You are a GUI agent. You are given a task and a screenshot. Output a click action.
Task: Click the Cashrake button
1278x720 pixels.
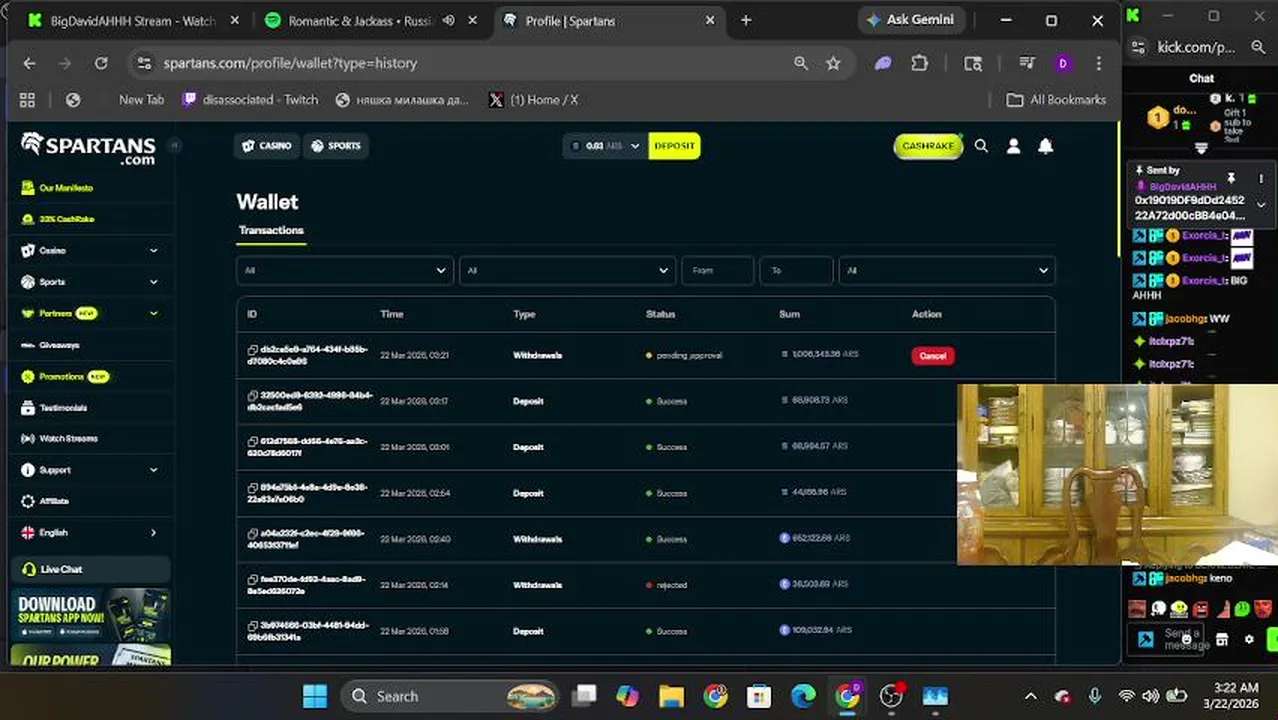tap(928, 146)
